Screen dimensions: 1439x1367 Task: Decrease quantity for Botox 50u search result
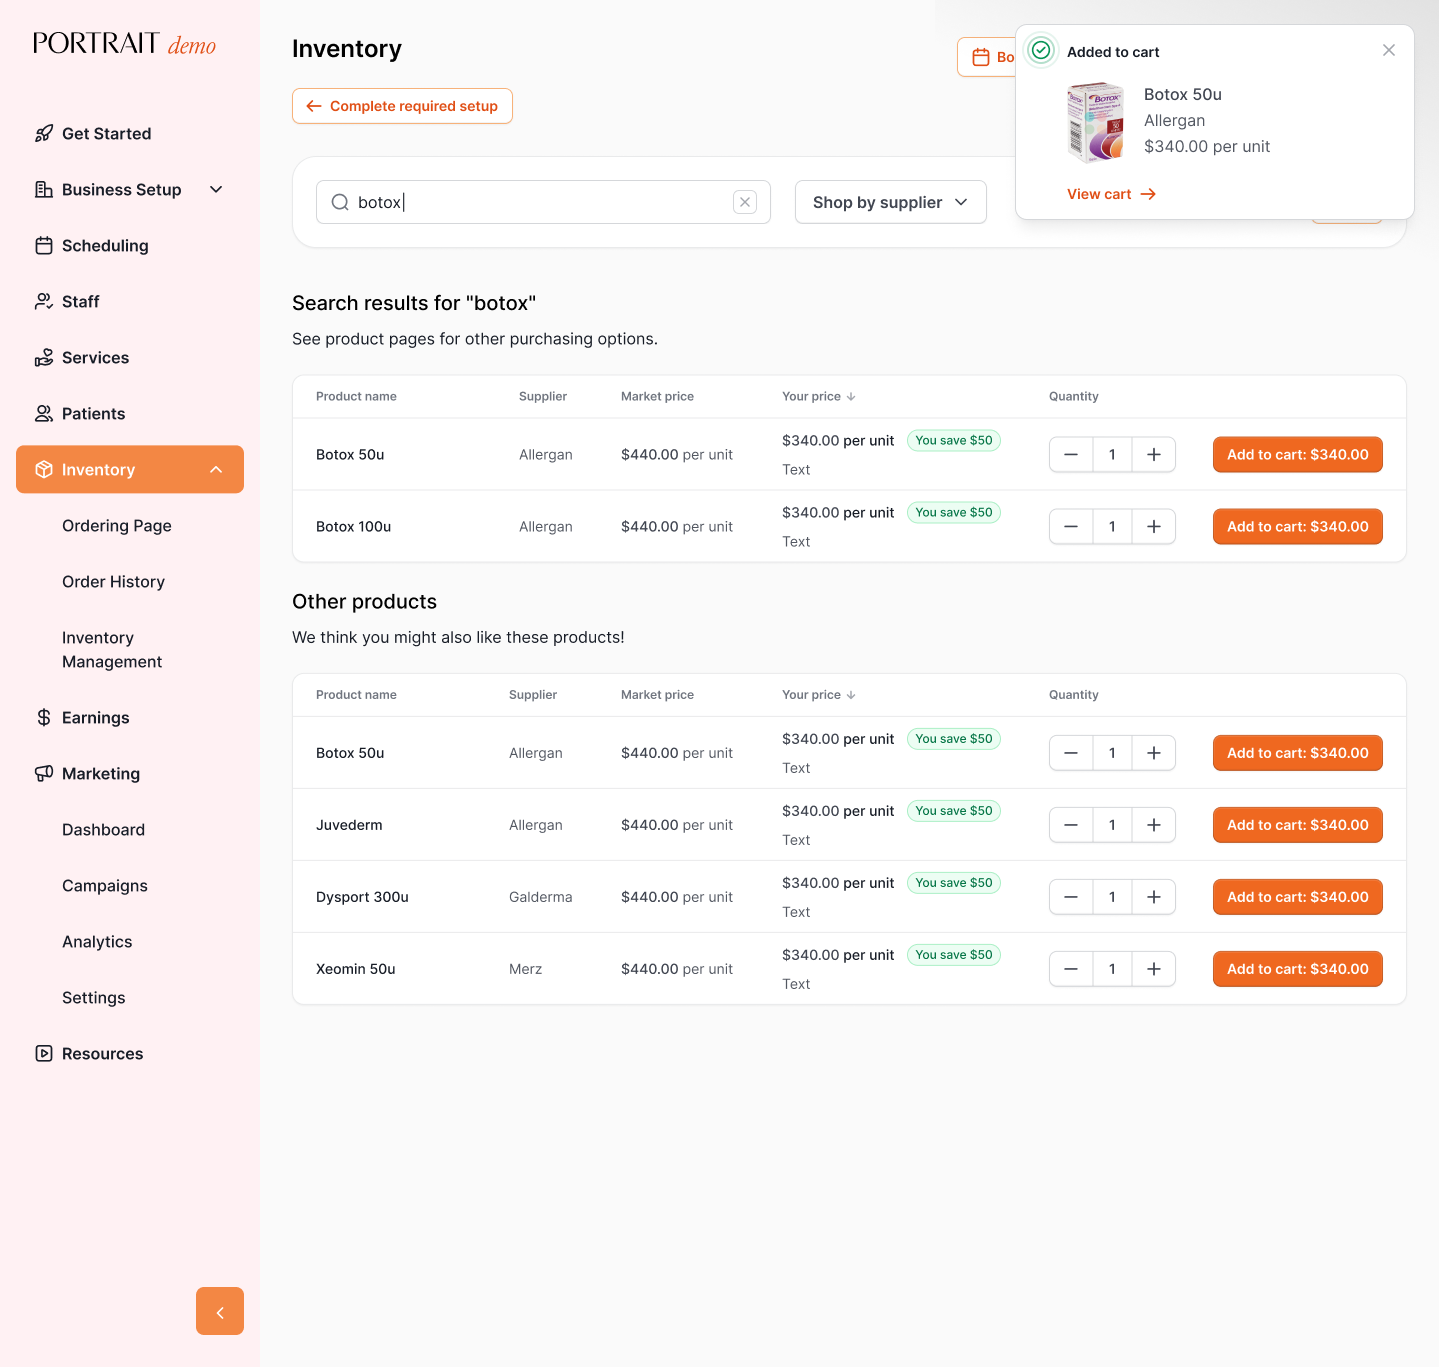pos(1071,454)
